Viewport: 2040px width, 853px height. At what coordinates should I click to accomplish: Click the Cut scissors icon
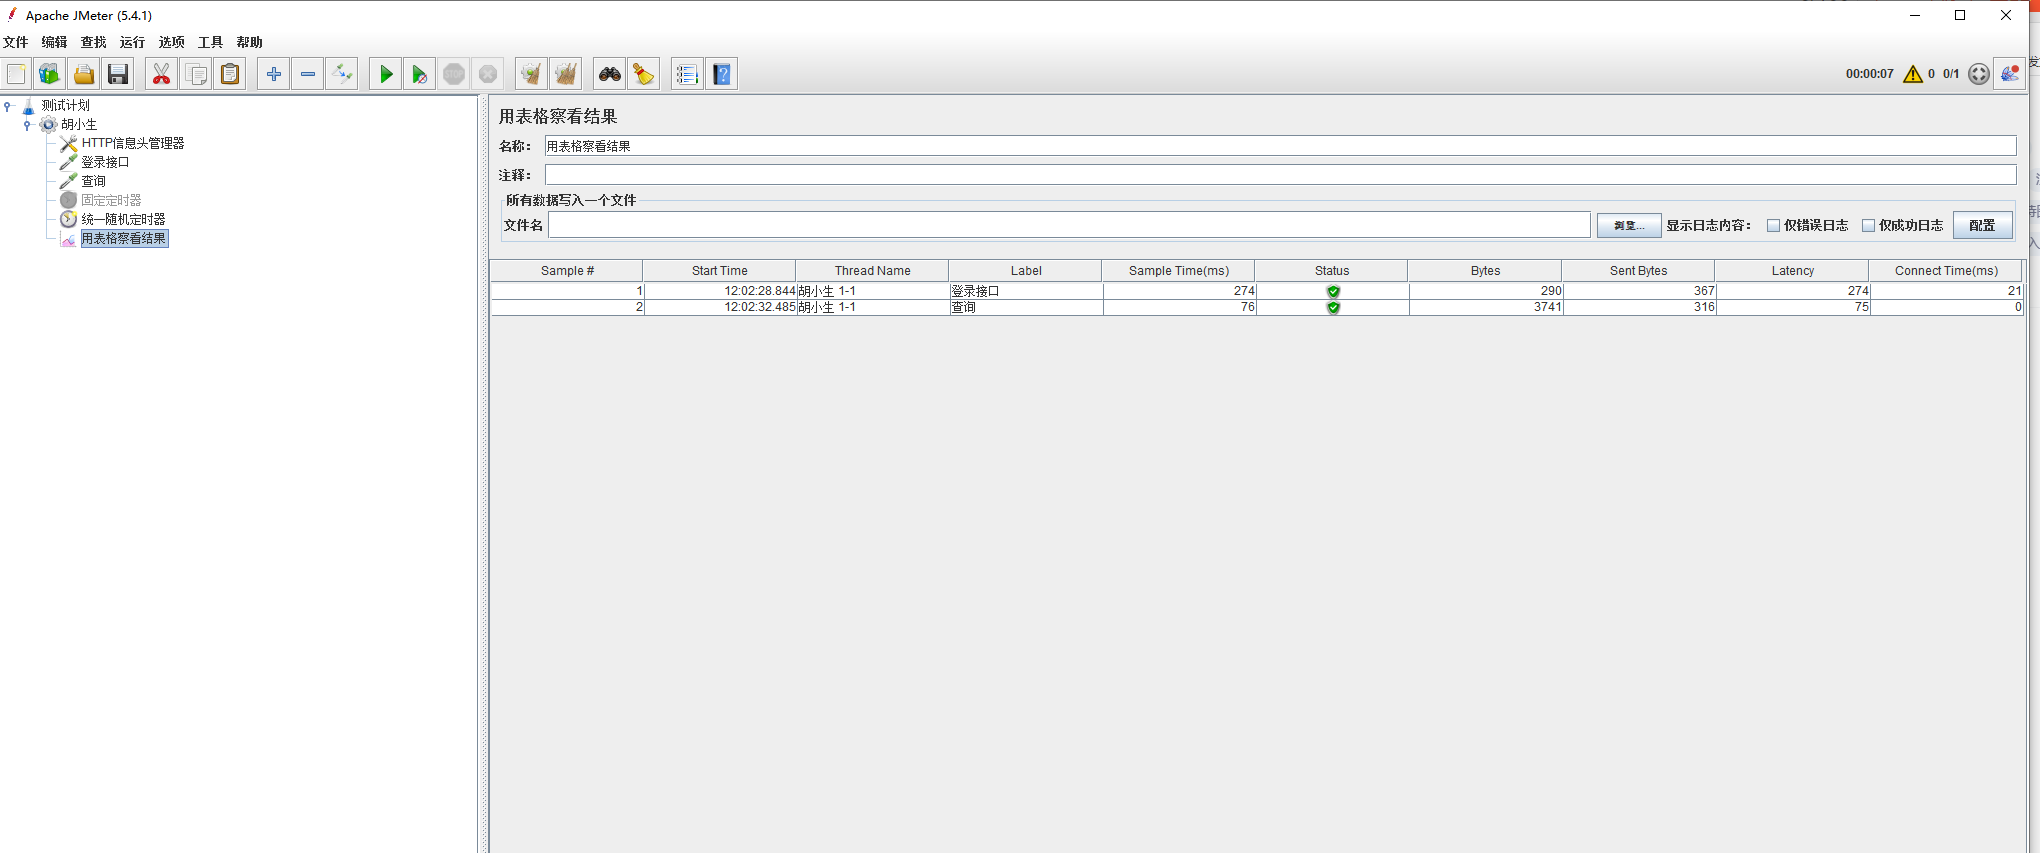[x=161, y=74]
